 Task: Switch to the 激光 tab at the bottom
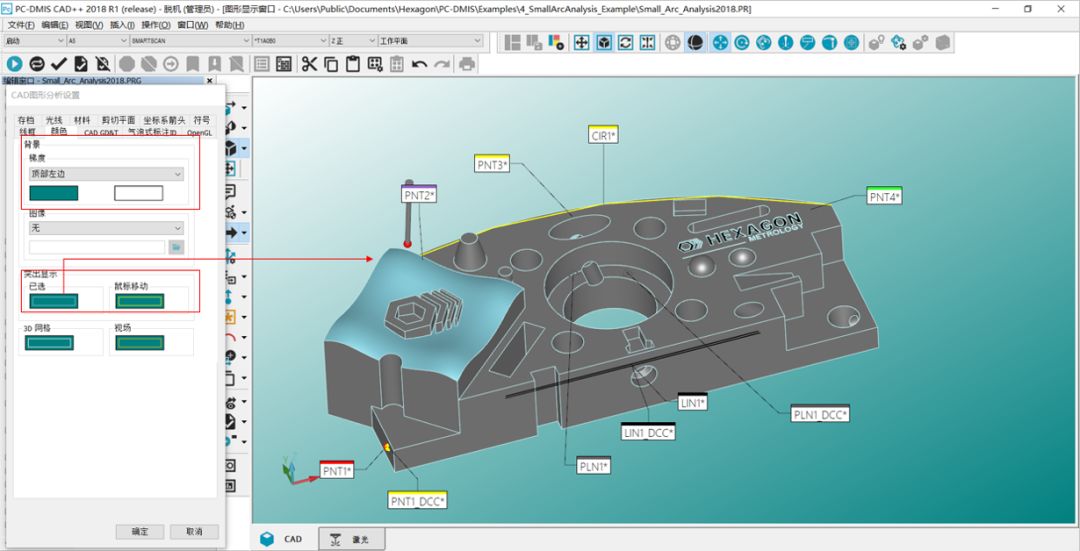click(351, 539)
